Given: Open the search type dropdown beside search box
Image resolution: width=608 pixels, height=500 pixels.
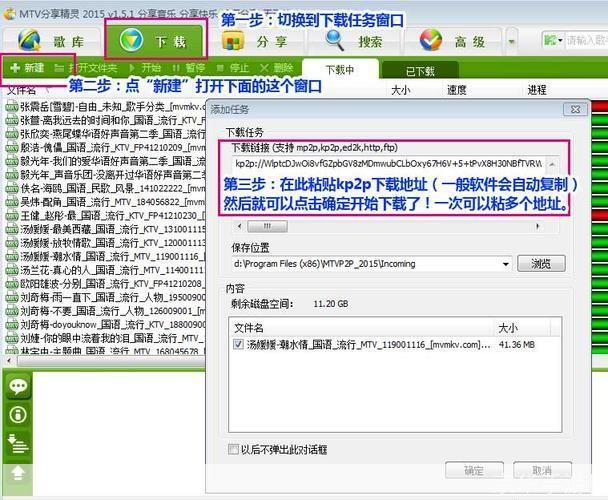Looking at the screenshot, I should tap(553, 40).
